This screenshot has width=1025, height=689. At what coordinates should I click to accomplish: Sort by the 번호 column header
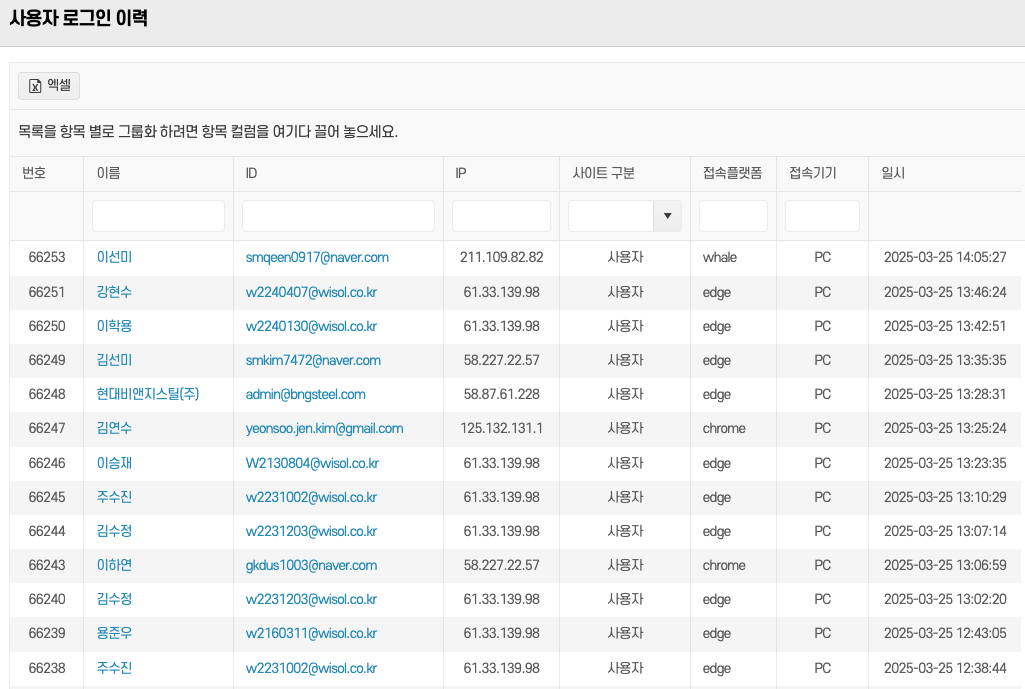coord(35,173)
